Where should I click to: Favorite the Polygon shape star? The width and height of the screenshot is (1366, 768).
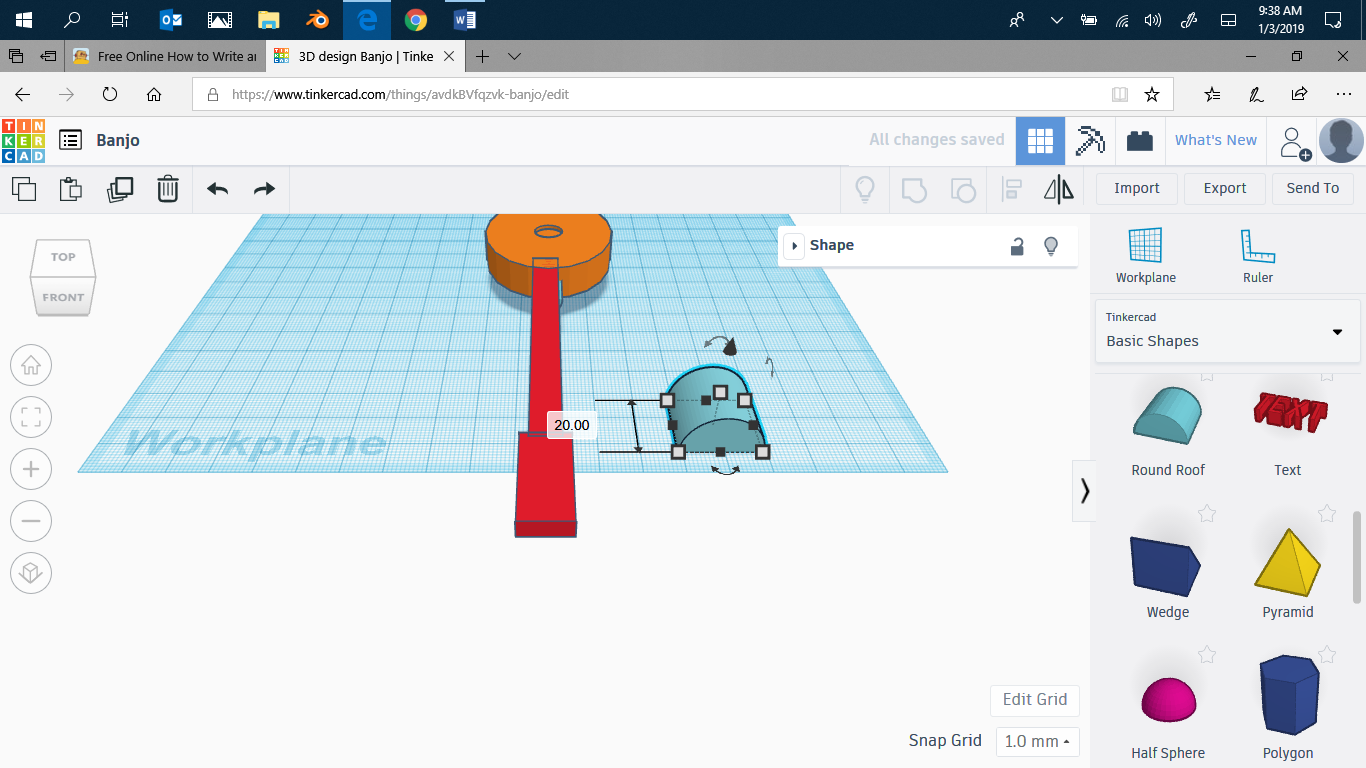tap(1327, 654)
